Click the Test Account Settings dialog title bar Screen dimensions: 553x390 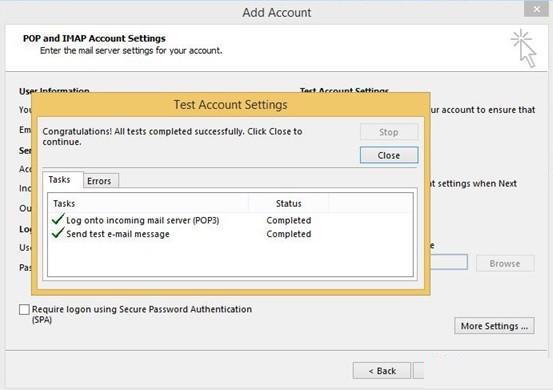click(231, 105)
